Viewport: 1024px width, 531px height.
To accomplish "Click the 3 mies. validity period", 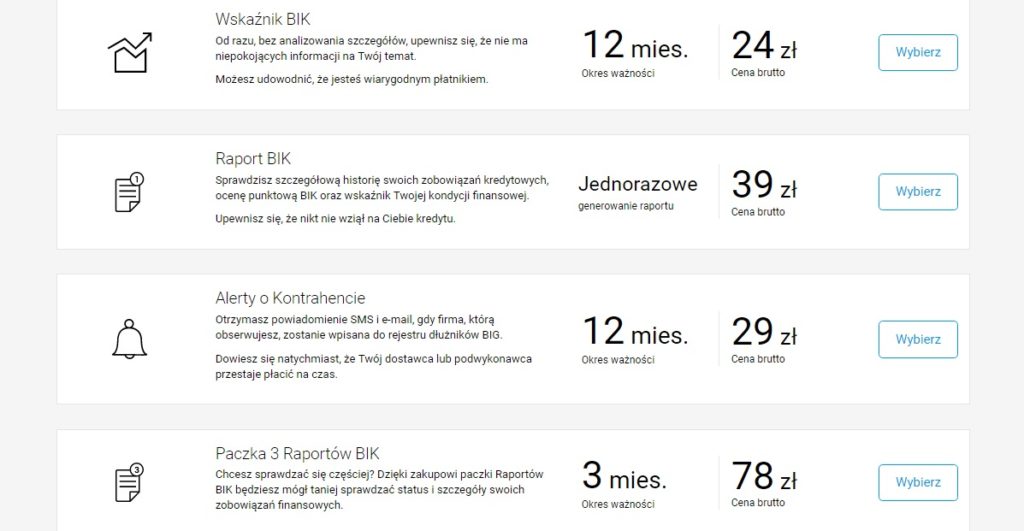I will [624, 475].
